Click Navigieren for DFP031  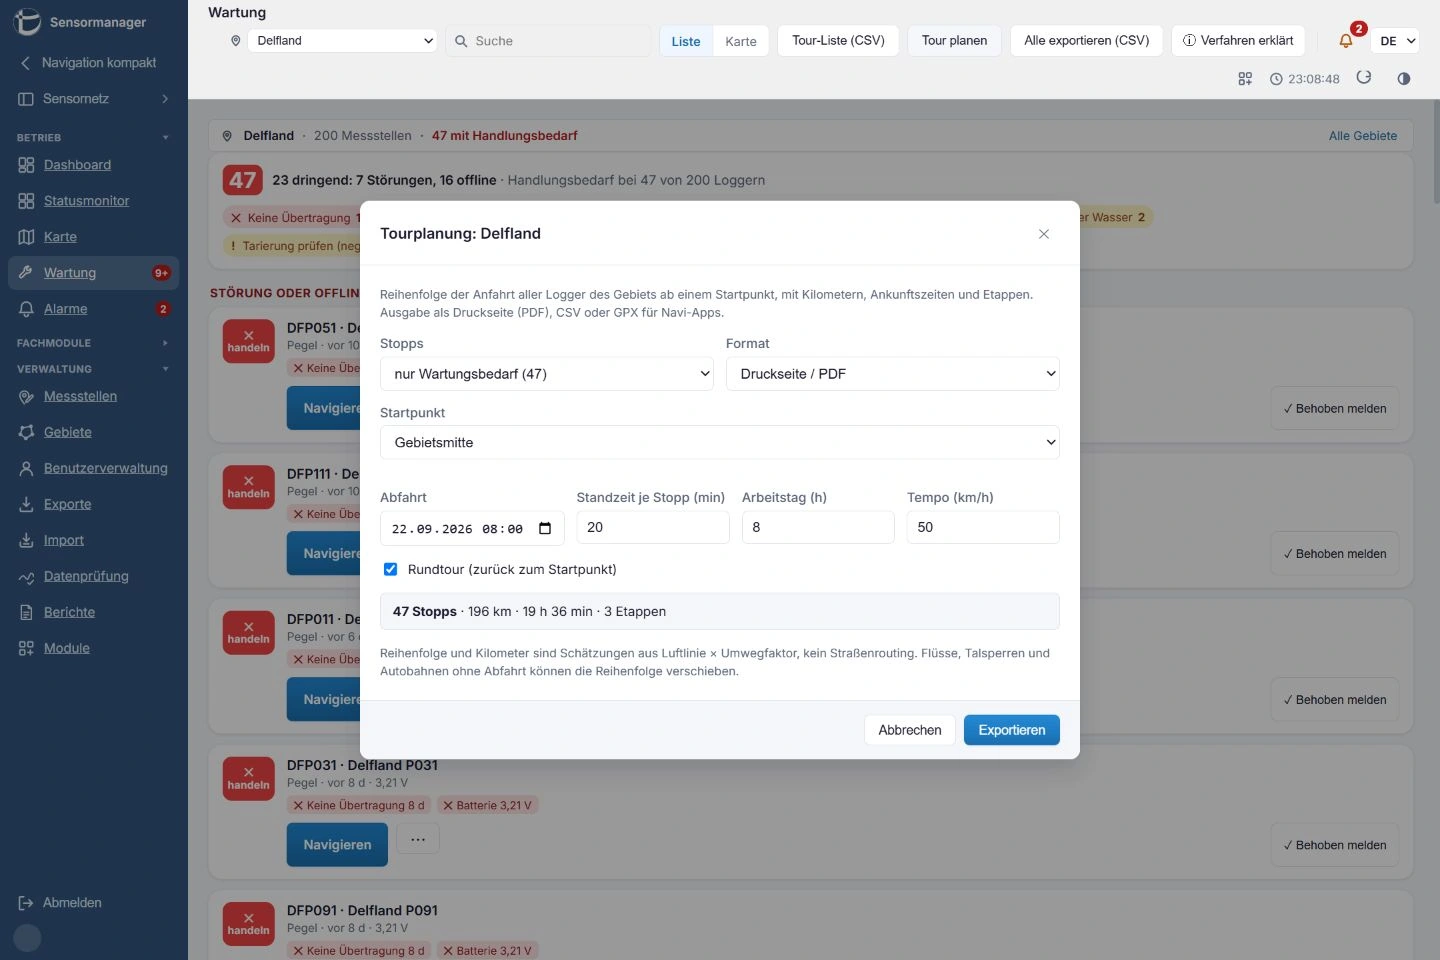click(337, 845)
